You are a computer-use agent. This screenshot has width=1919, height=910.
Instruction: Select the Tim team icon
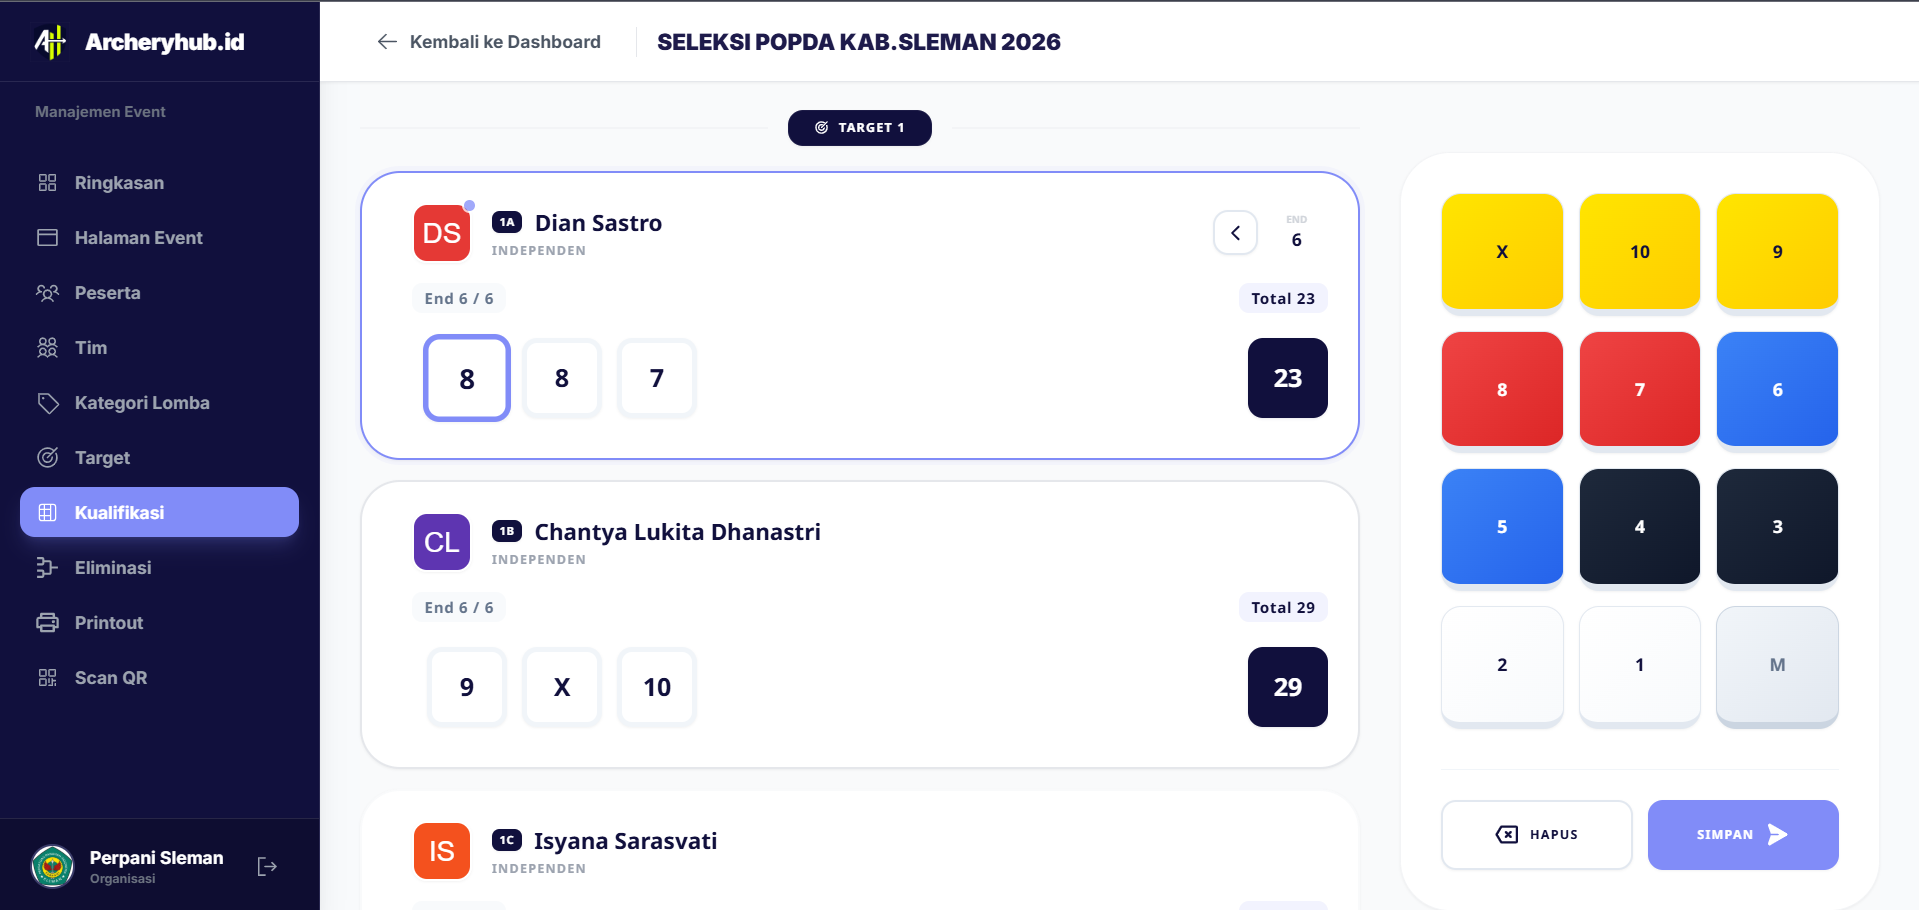tap(47, 347)
